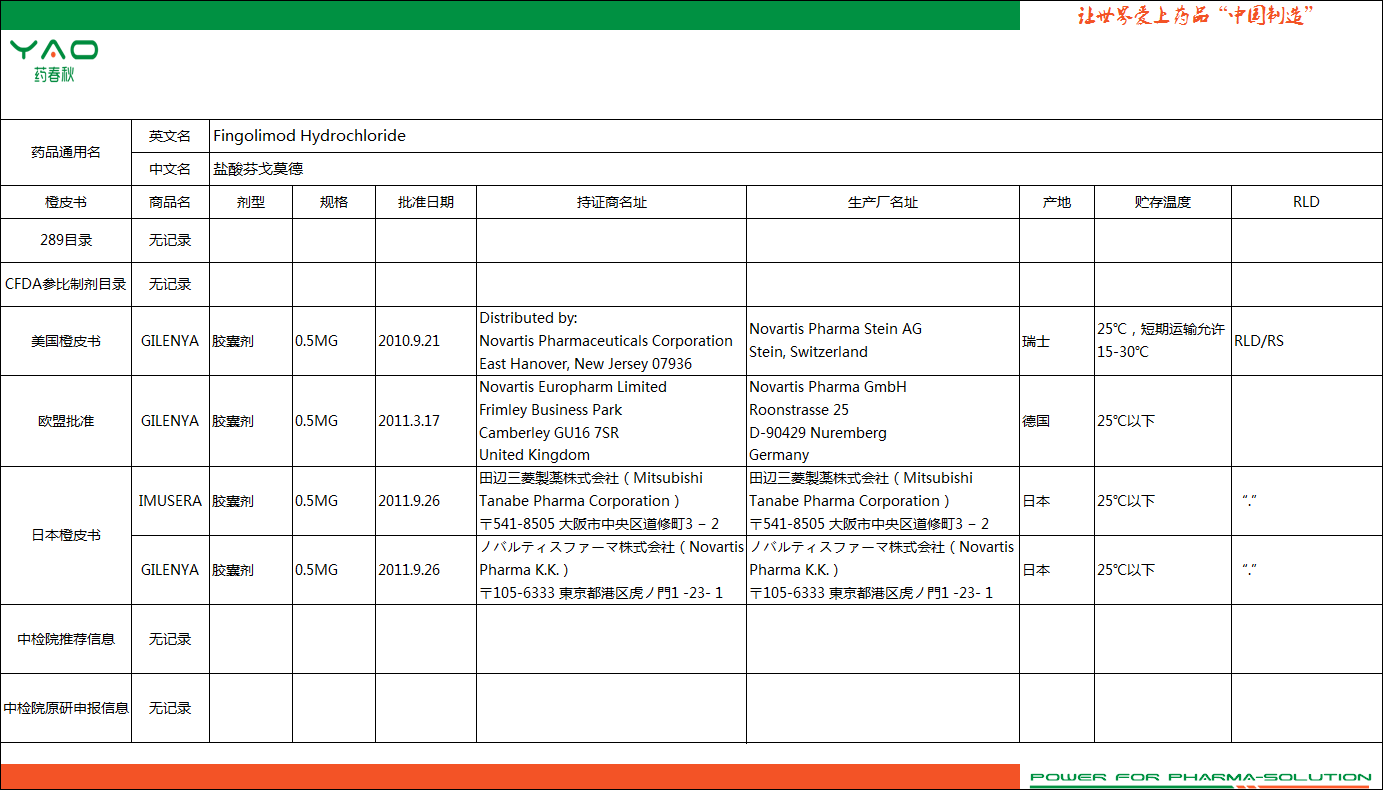Viewport: 1384px width, 811px height.
Task: Click the approval date 2011.3.17
Action: (x=426, y=421)
